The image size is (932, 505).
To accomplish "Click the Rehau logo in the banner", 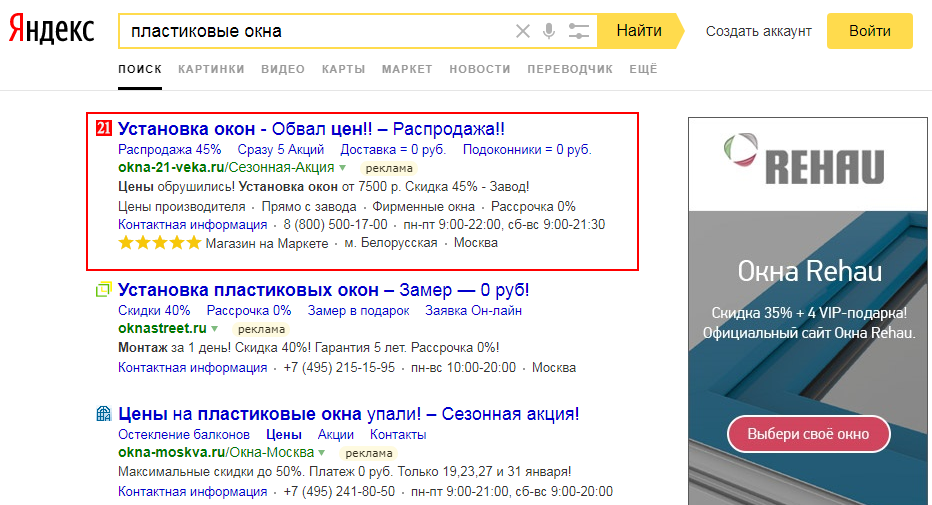I will point(803,160).
